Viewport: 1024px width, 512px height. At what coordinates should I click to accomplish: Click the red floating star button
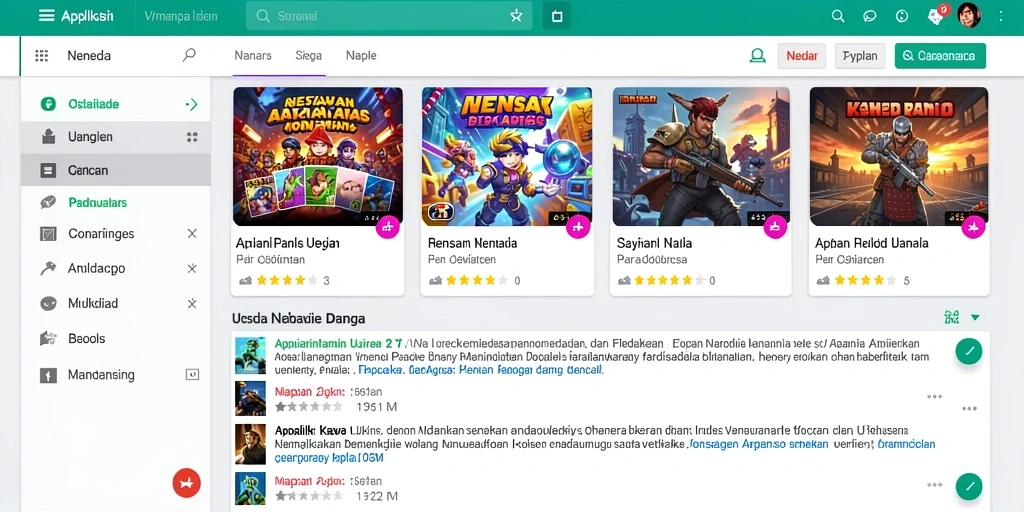187,483
